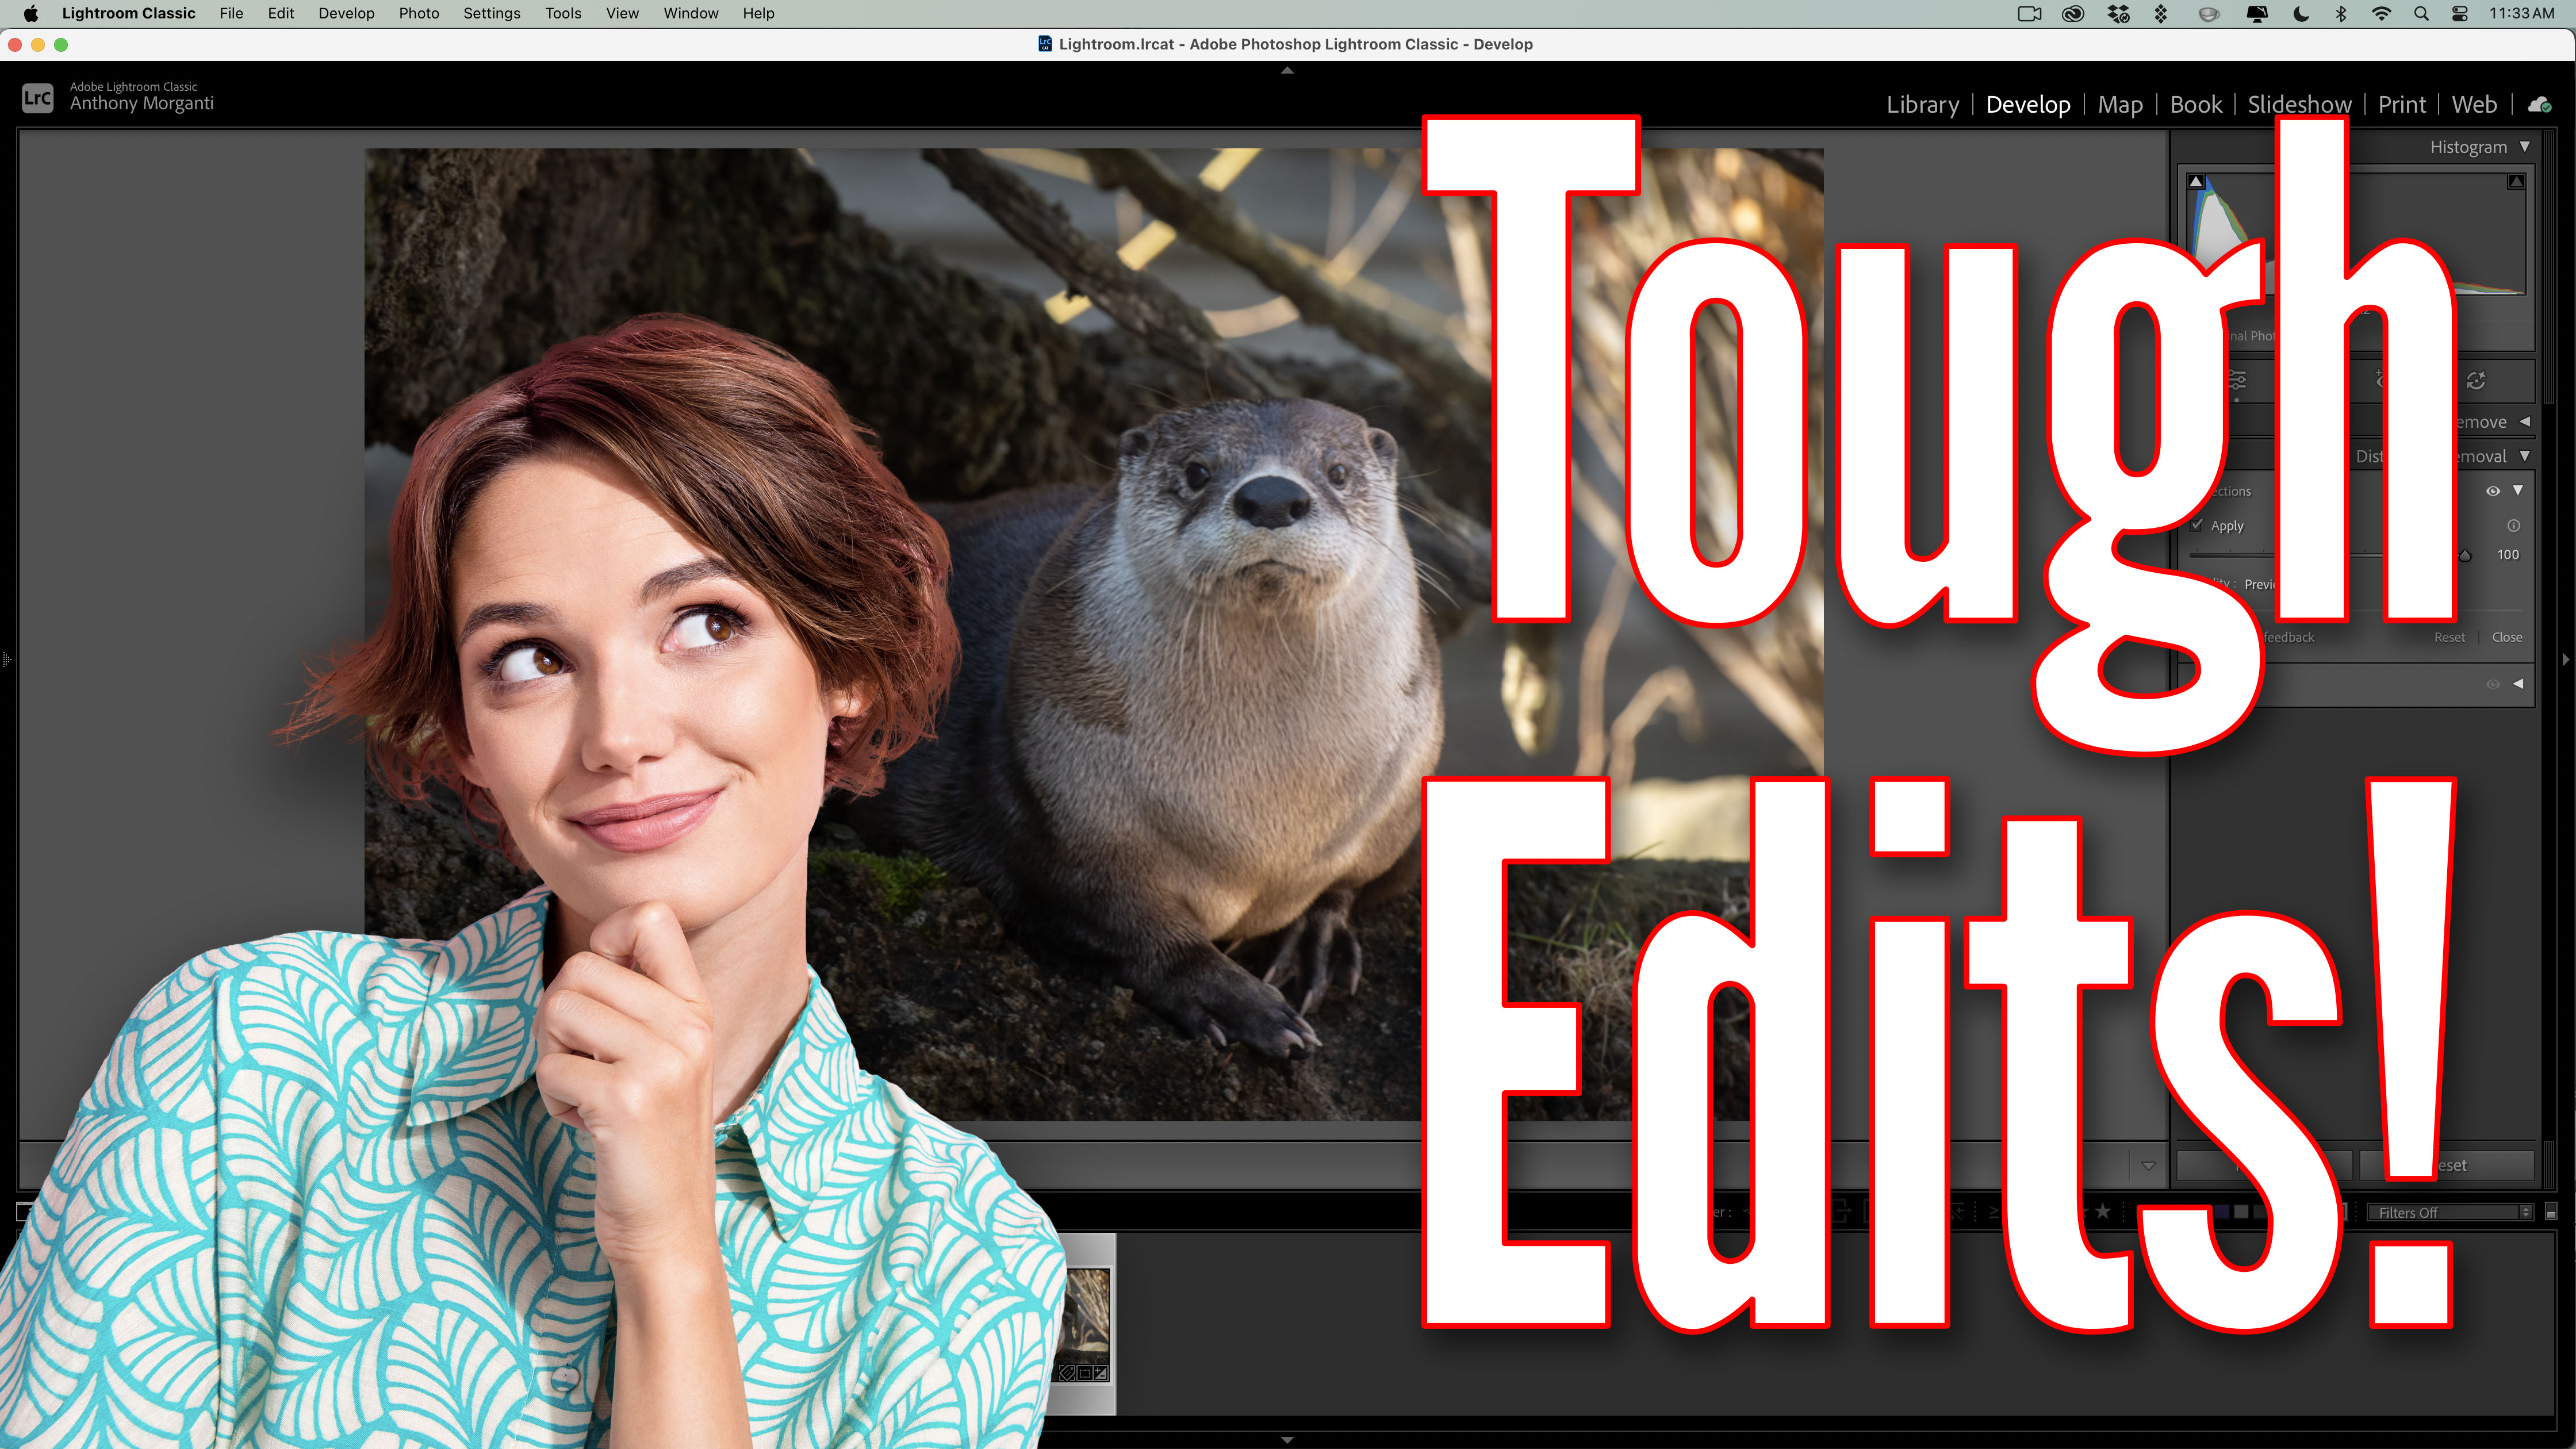Image resolution: width=2576 pixels, height=1449 pixels.
Task: Click the Reset button in Distraction Removal
Action: coord(2450,637)
